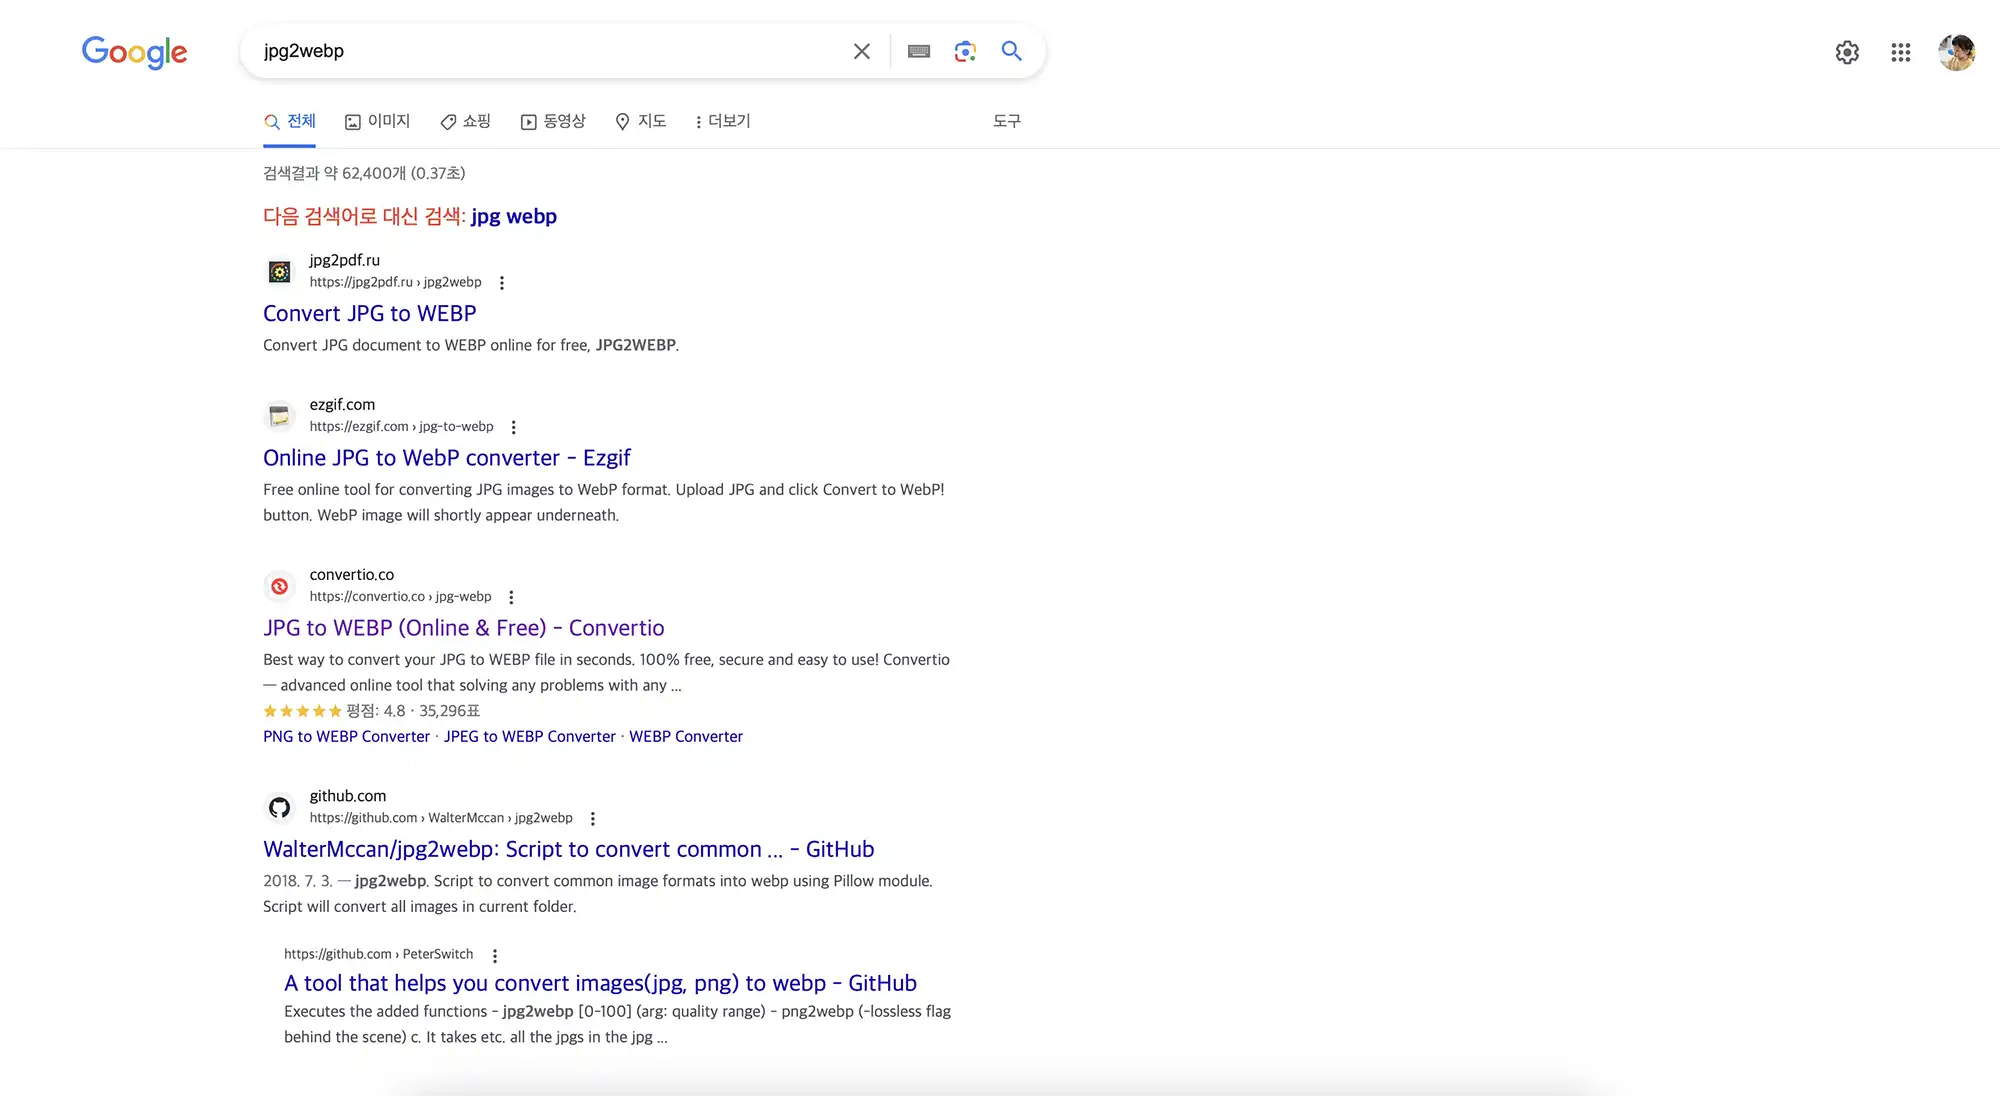Image resolution: width=2000 pixels, height=1096 pixels.
Task: Open more options for WalterMccan GitHub result
Action: coord(593,819)
